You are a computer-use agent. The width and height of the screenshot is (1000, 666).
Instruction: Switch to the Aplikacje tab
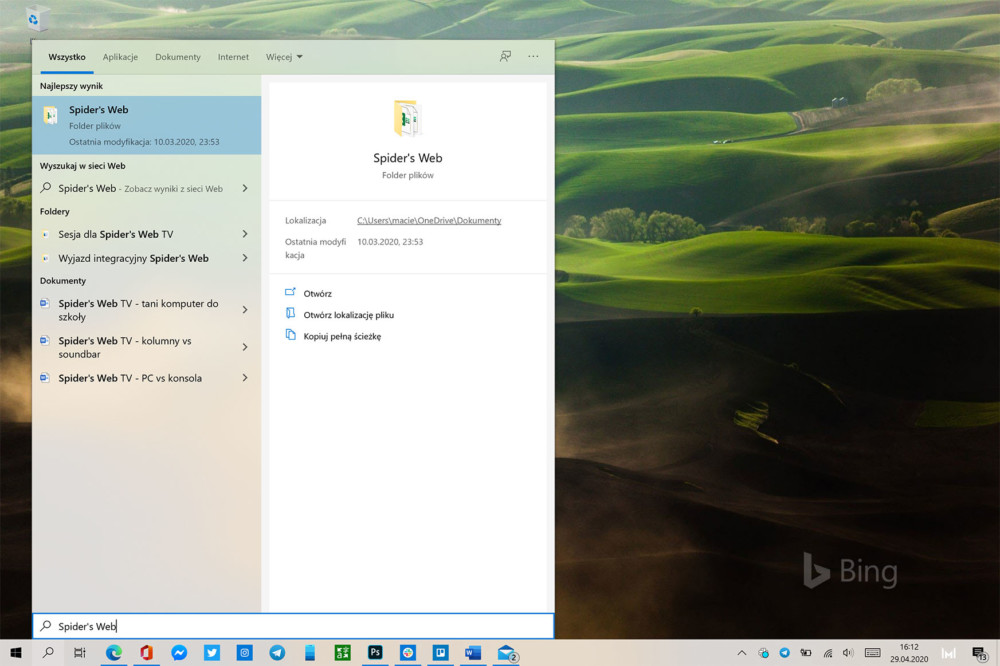120,57
